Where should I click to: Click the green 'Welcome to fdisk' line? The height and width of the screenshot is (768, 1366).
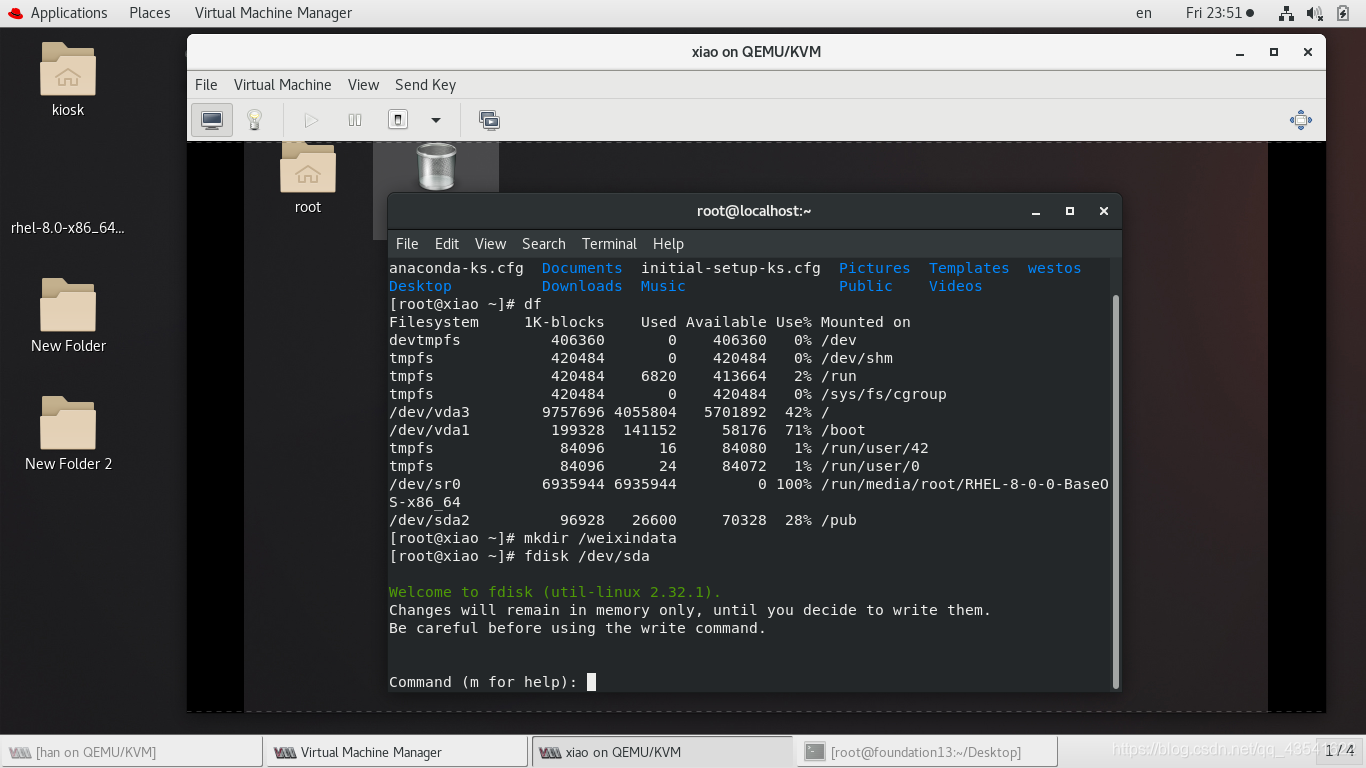555,592
